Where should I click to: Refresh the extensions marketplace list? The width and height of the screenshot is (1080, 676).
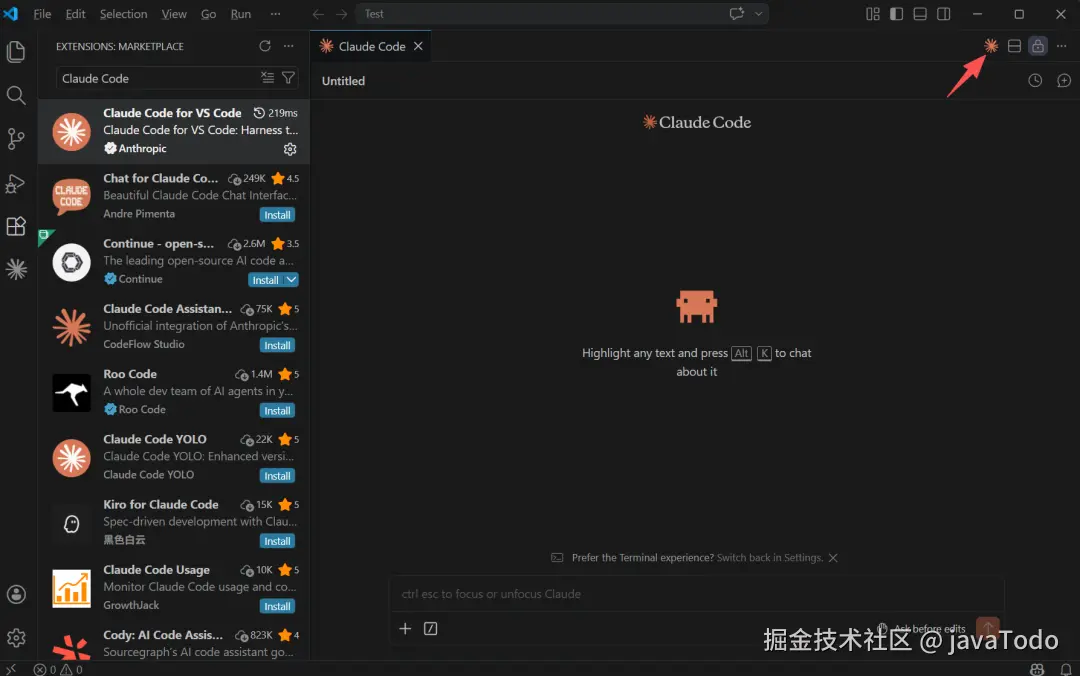click(x=264, y=45)
